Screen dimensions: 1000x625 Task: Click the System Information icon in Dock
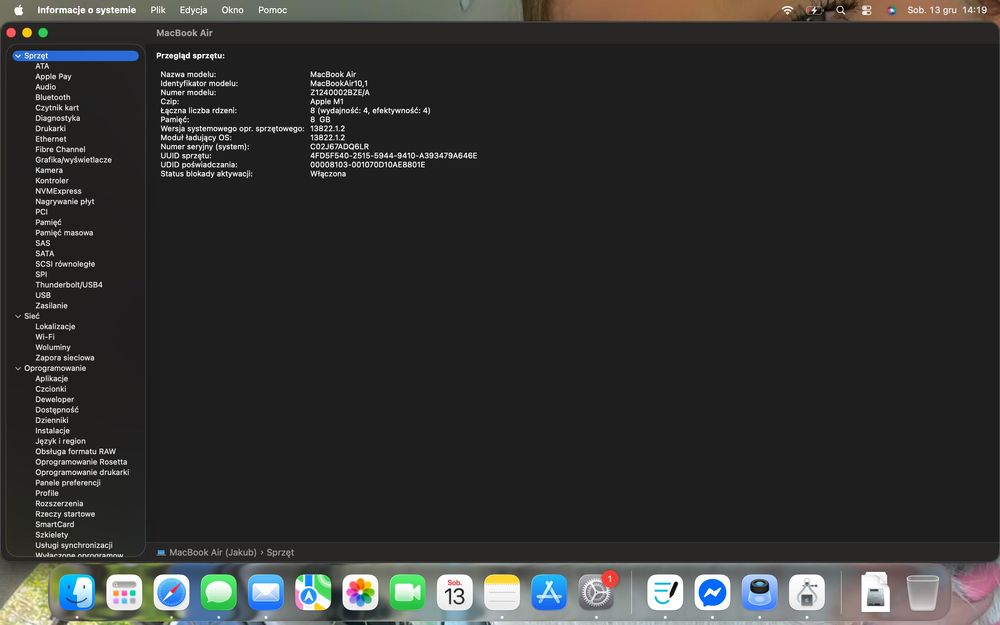click(x=807, y=592)
